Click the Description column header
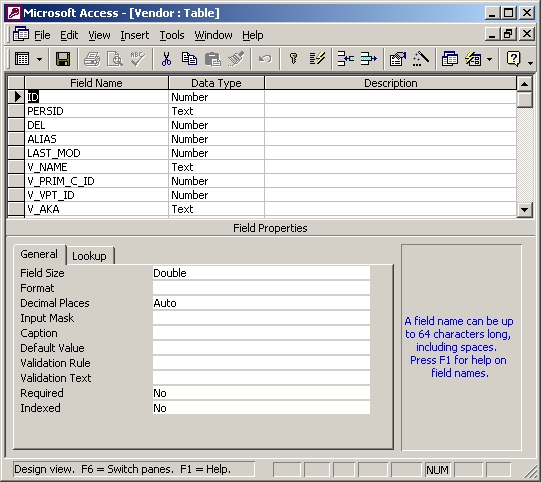 pyautogui.click(x=391, y=83)
